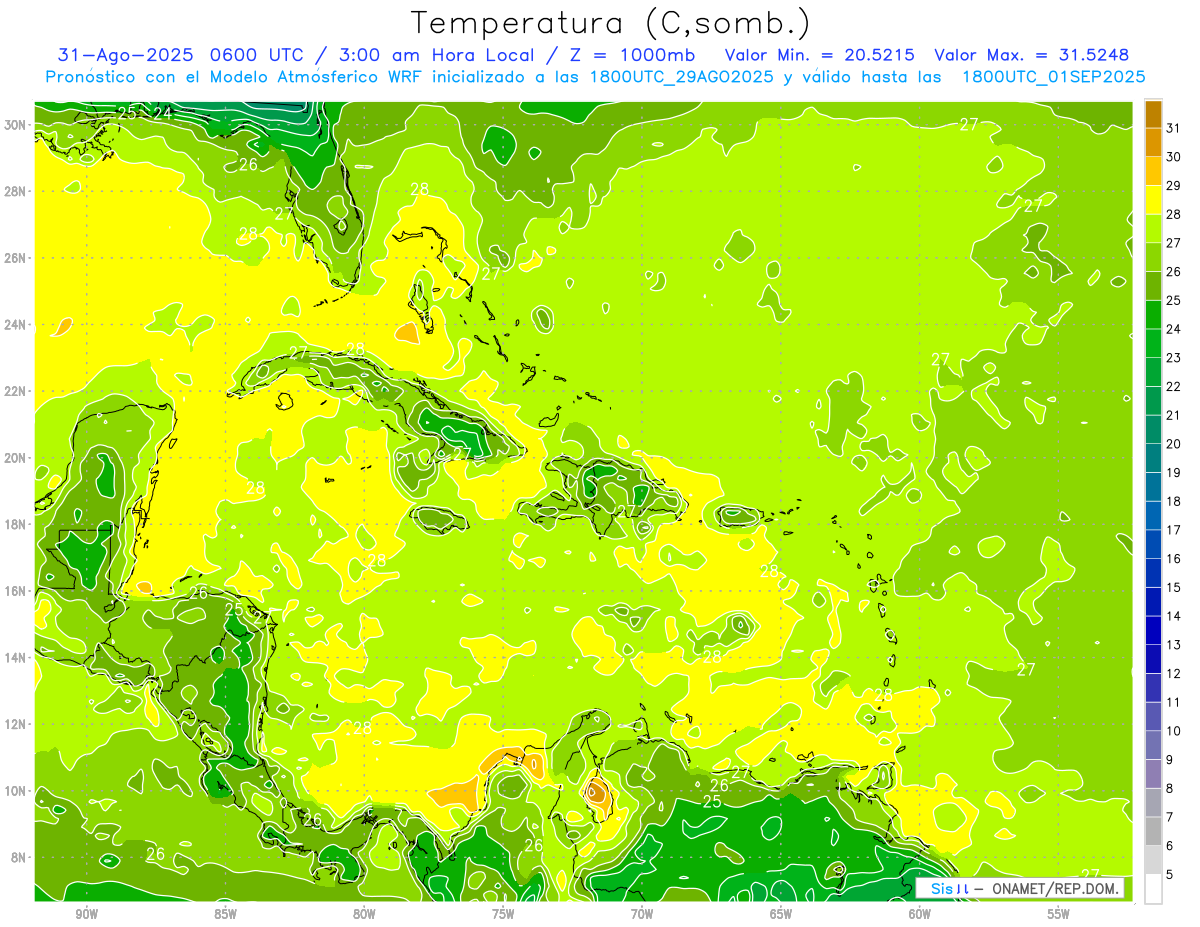Click the '1800UTC_01SEP2025' valid-until time text
1200x927 pixels.
click(x=1053, y=77)
